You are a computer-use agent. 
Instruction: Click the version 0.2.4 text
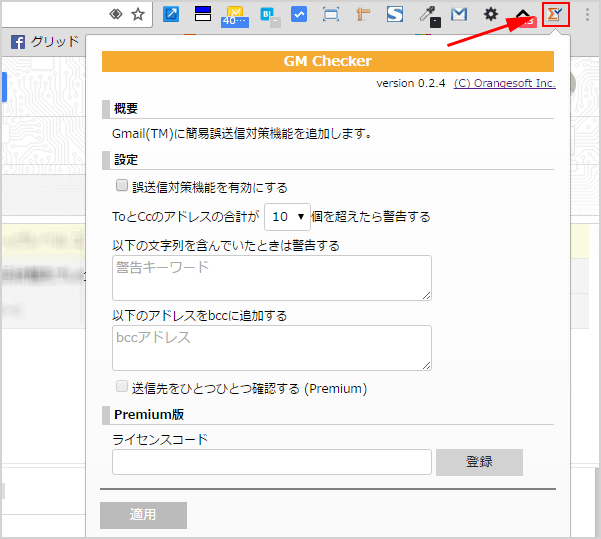(411, 83)
